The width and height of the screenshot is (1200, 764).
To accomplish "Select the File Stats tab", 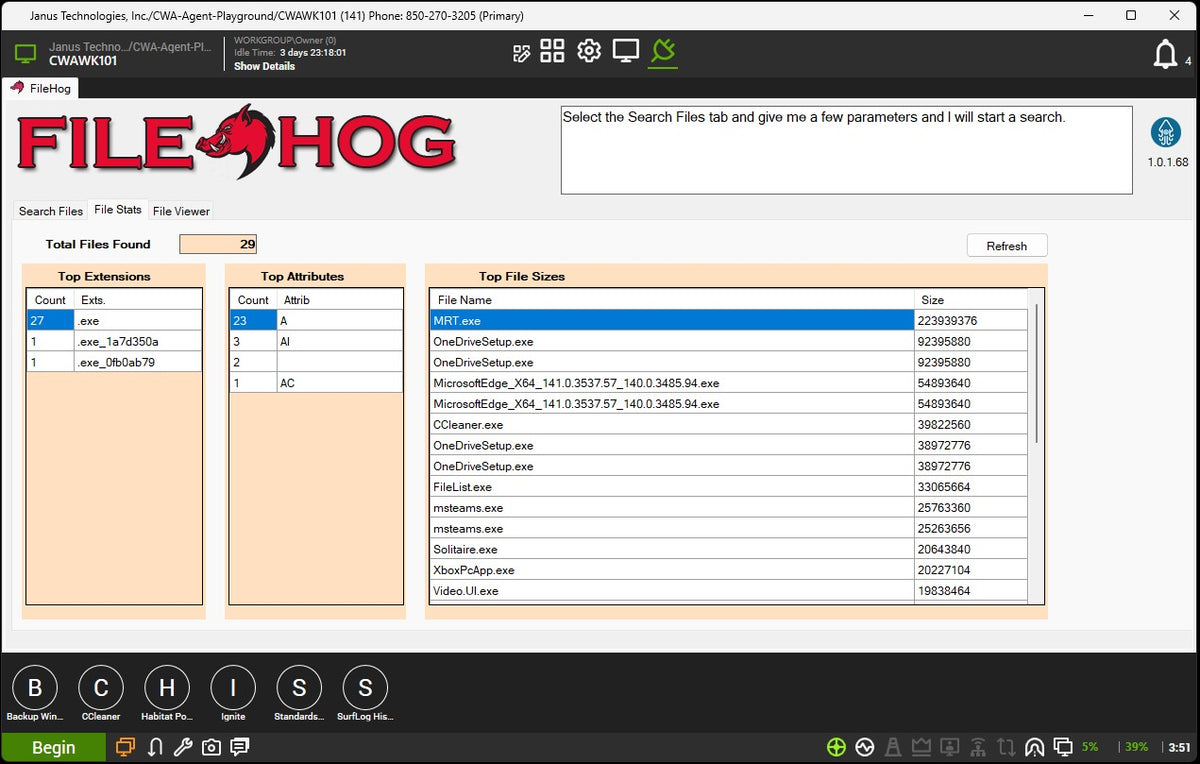I will 118,210.
